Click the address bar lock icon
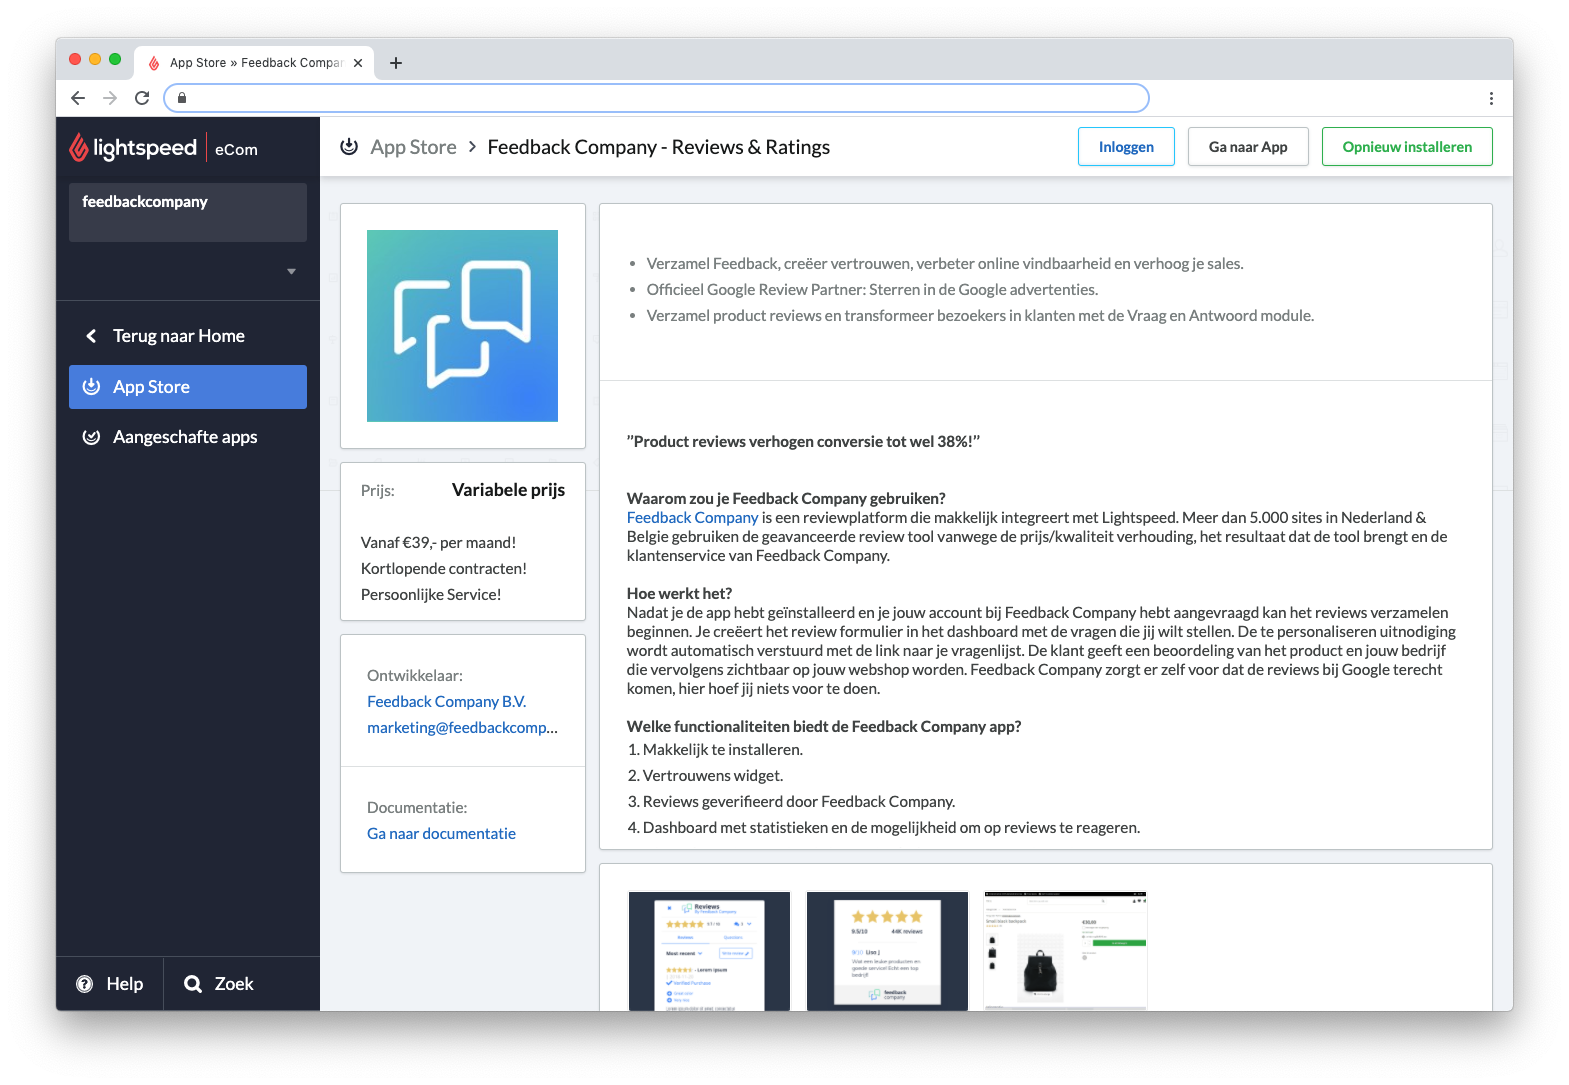 point(182,98)
